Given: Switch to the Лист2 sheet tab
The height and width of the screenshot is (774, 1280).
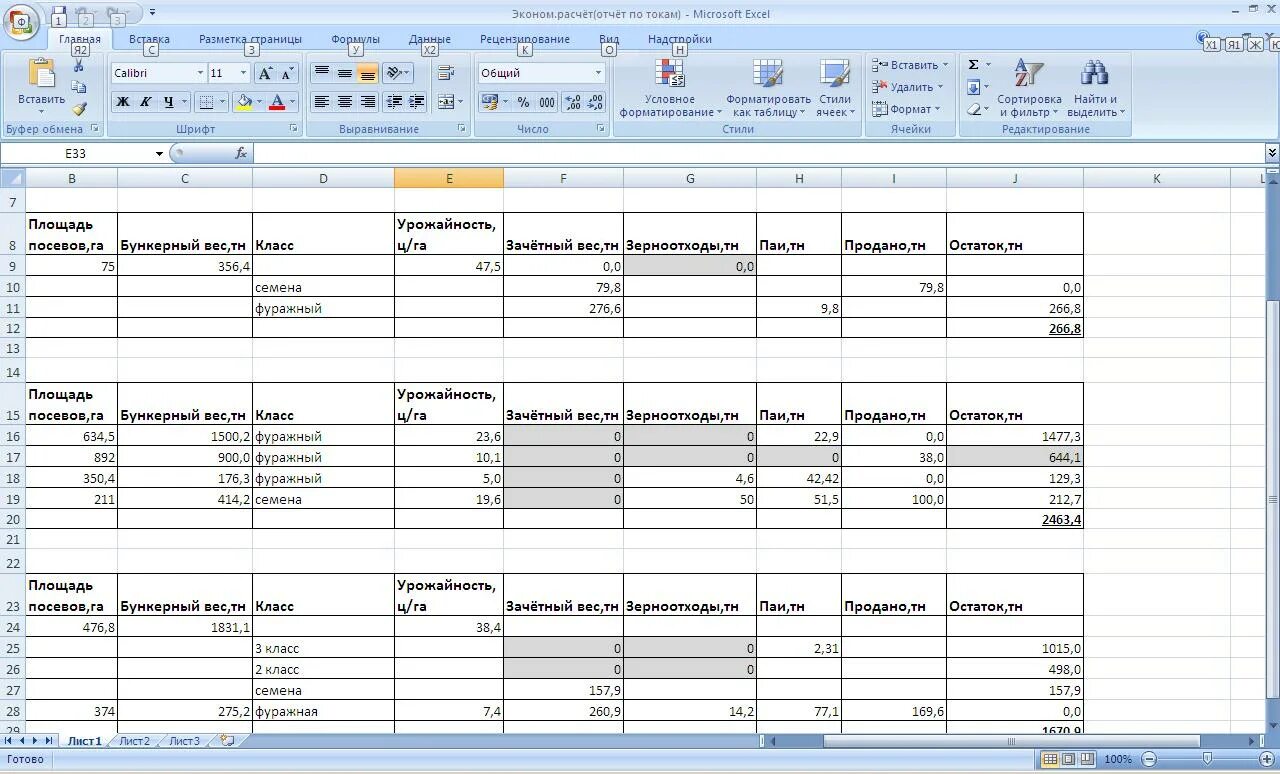Looking at the screenshot, I should pos(134,741).
